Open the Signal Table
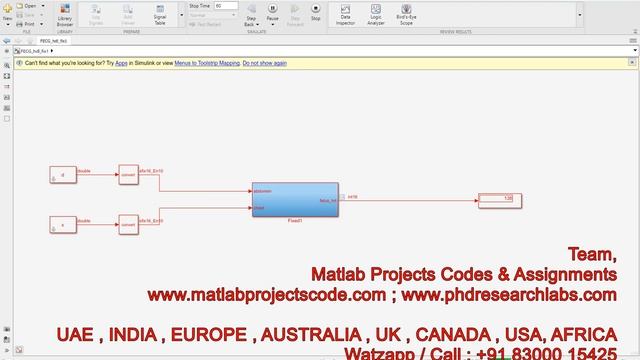This screenshot has width=640, height=360. [160, 15]
